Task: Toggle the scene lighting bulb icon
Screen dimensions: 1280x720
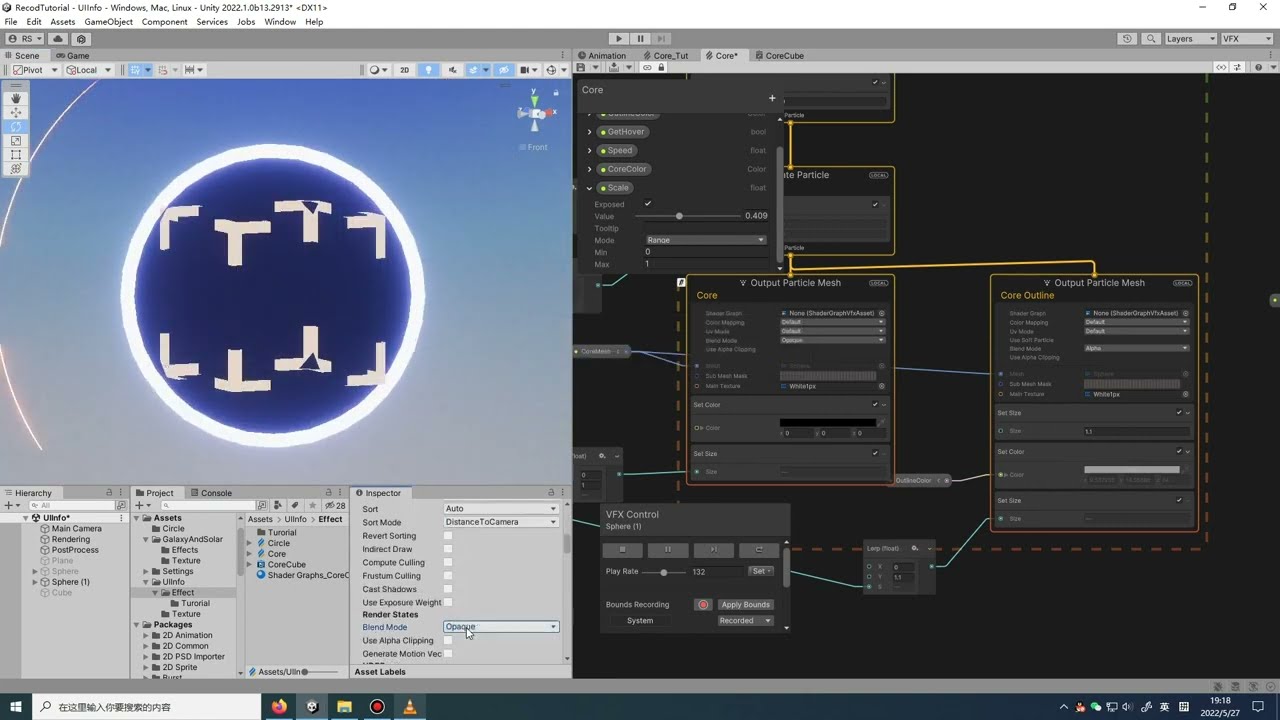Action: [428, 70]
